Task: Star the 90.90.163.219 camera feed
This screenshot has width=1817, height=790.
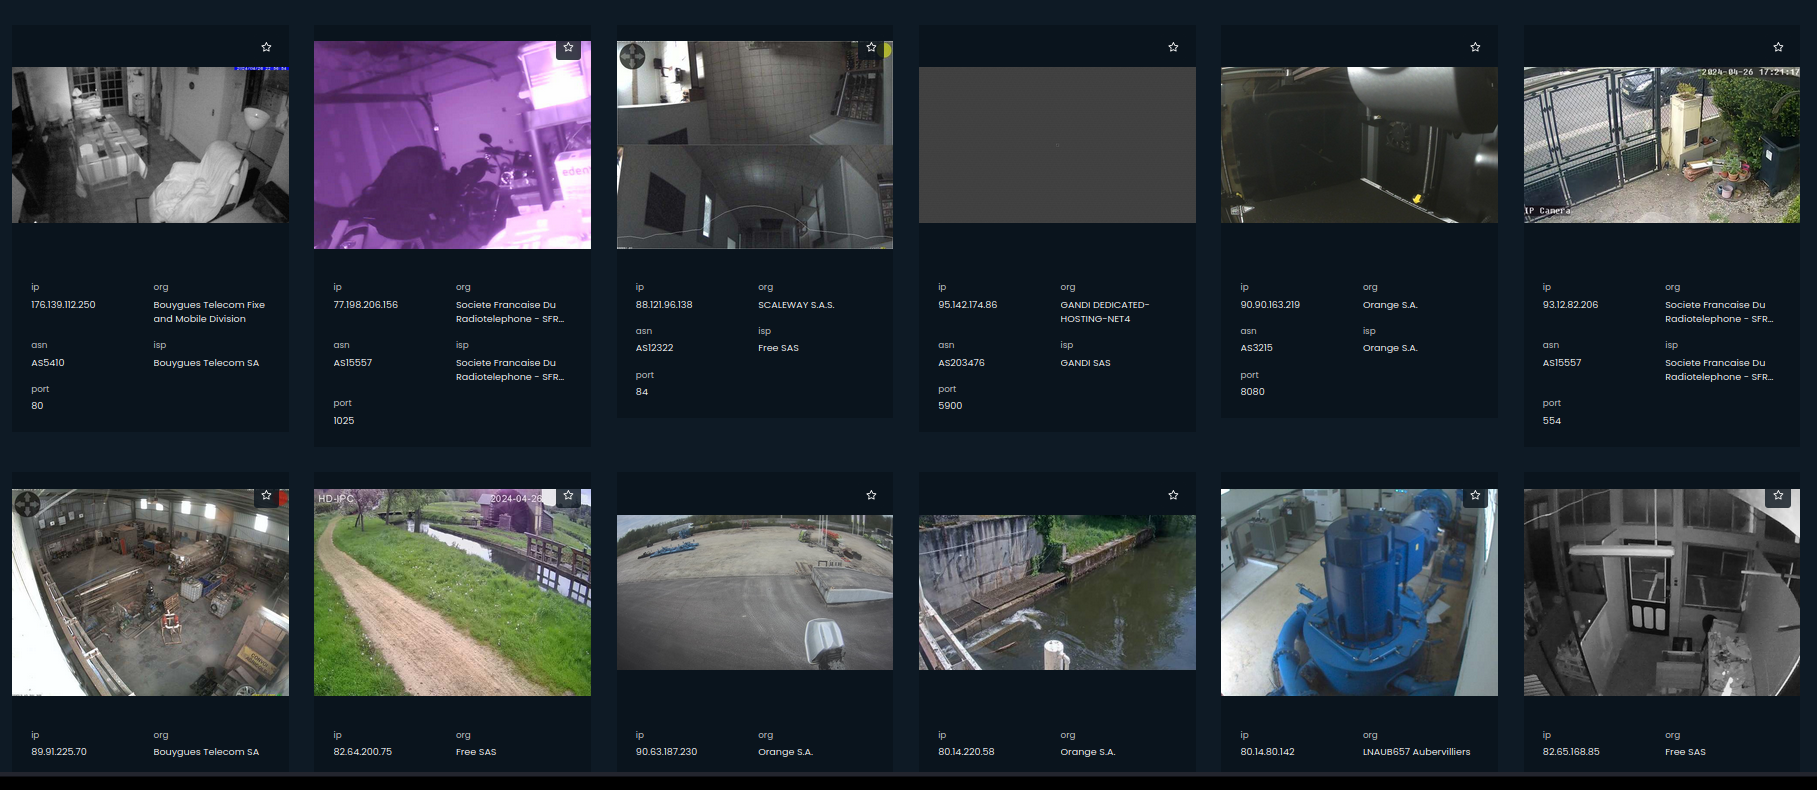Action: (x=1475, y=47)
